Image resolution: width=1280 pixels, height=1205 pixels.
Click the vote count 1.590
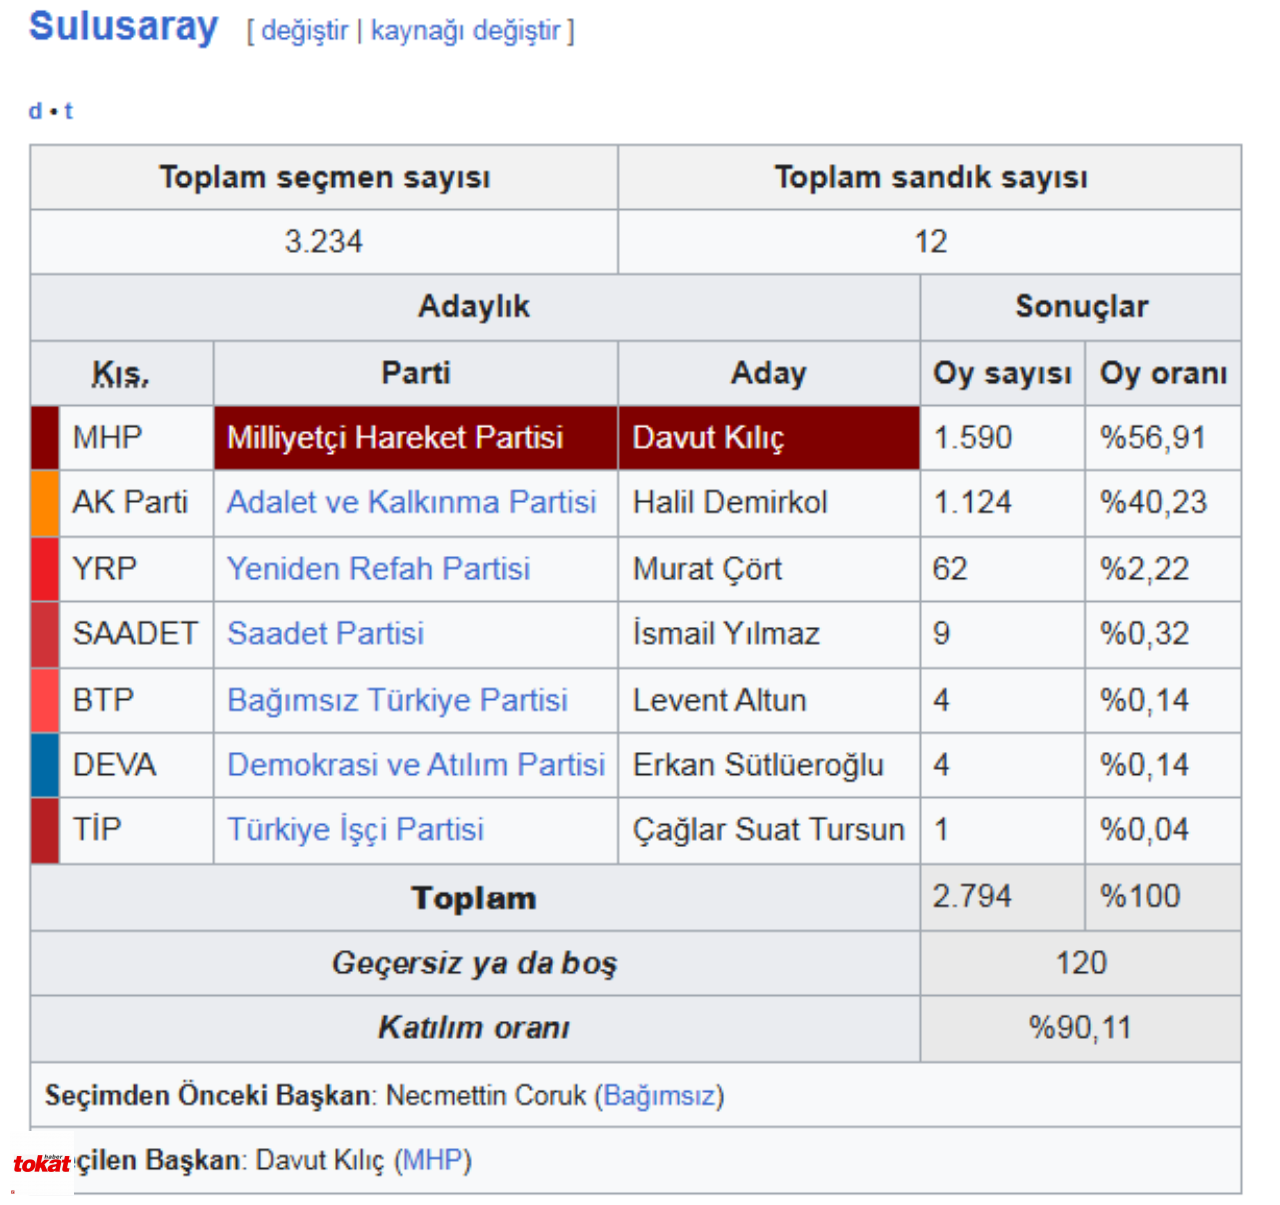click(972, 437)
